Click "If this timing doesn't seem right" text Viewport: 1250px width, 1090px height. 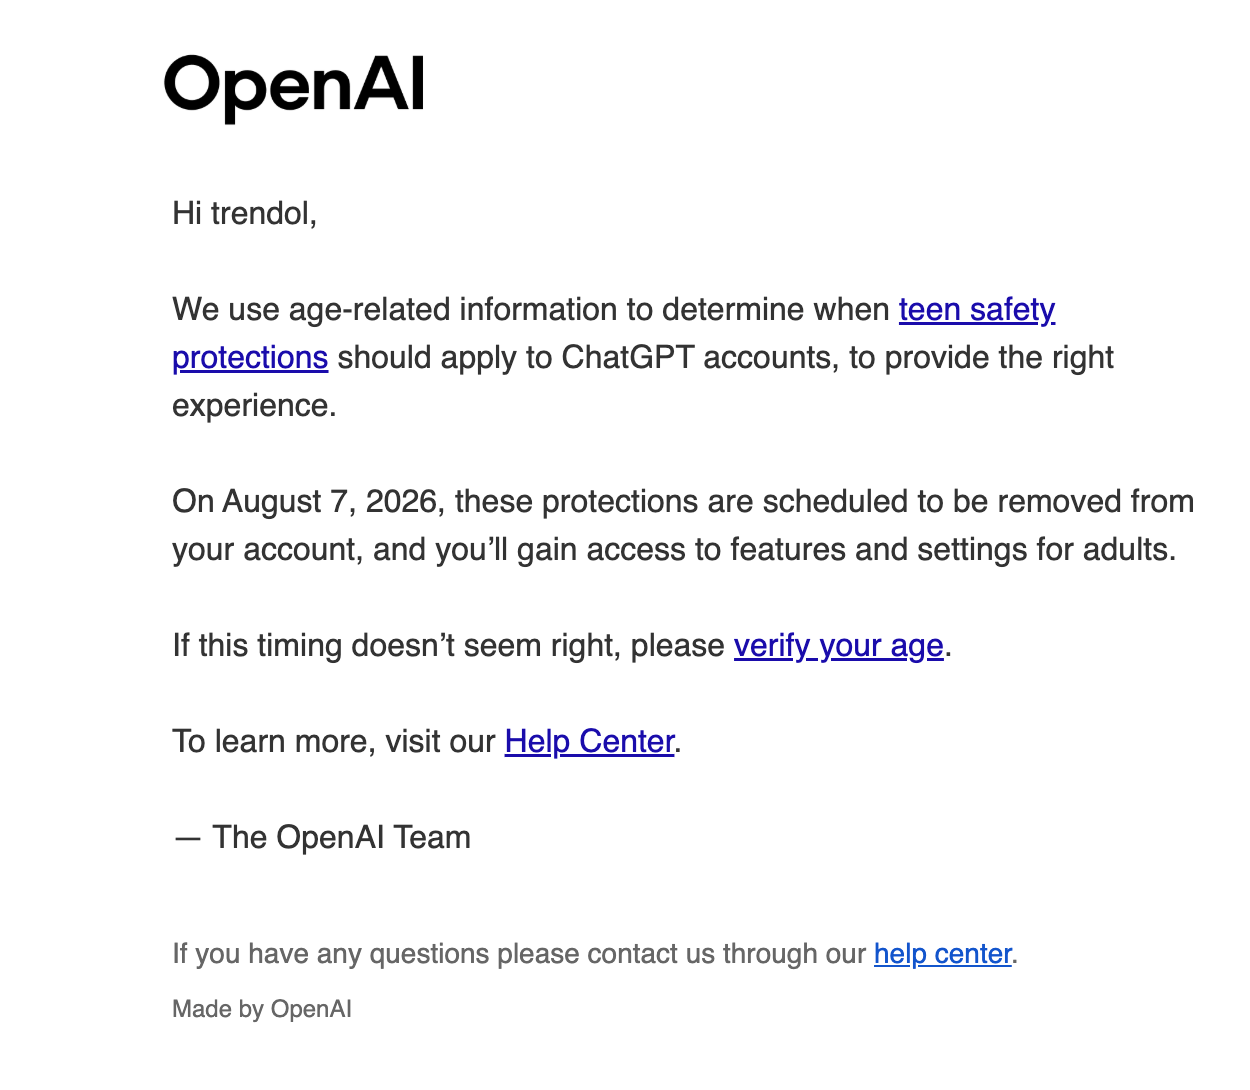click(396, 646)
